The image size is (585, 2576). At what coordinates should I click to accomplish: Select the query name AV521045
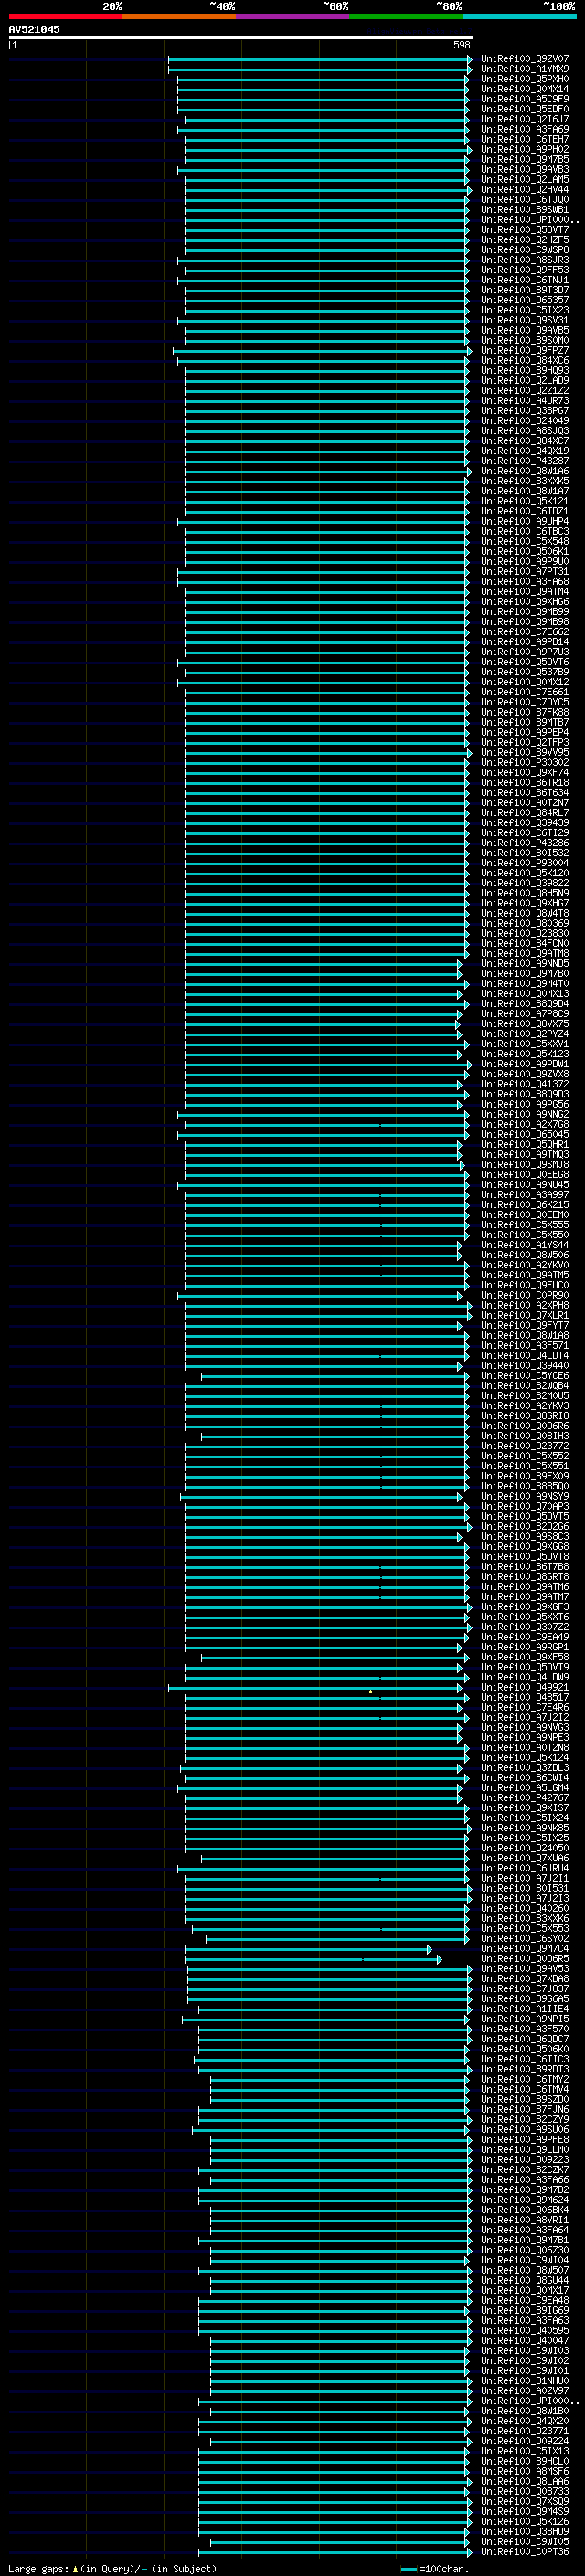34,29
